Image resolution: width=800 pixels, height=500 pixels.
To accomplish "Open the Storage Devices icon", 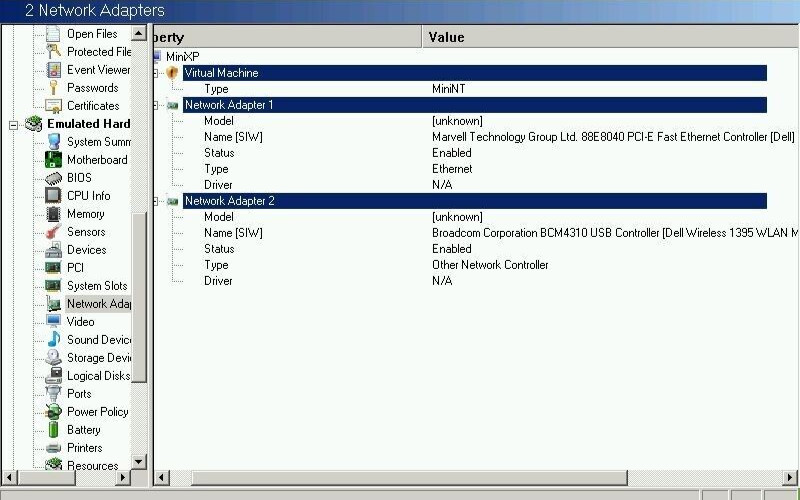I will click(x=53, y=358).
